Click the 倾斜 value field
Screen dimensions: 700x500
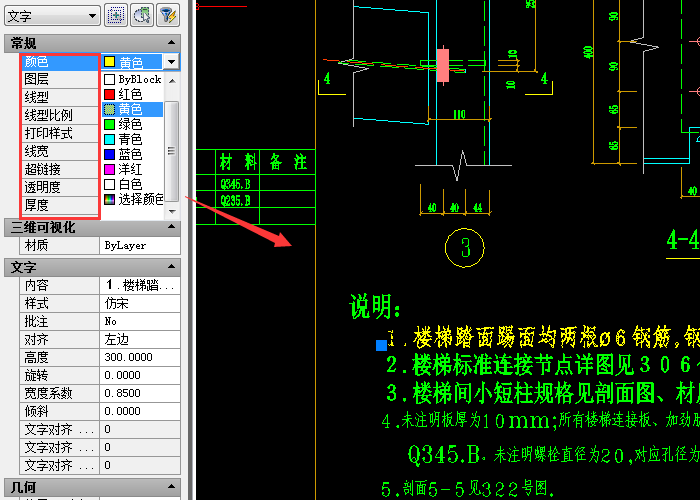point(140,411)
